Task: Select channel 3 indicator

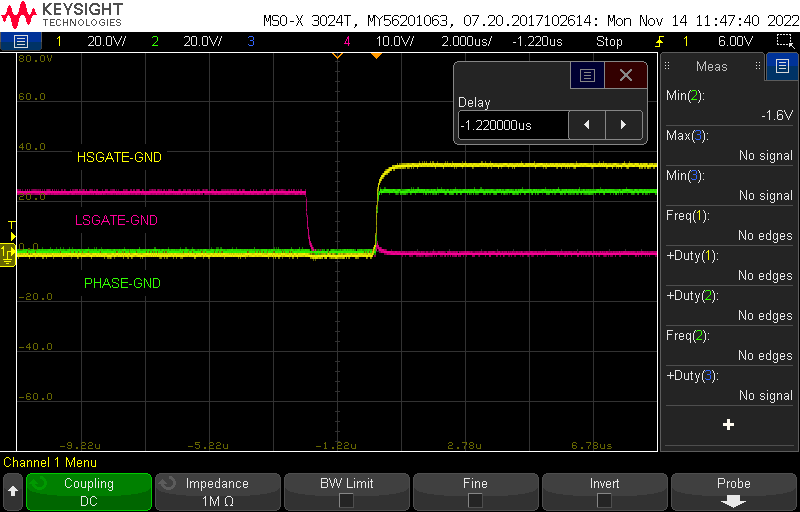Action: (251, 41)
